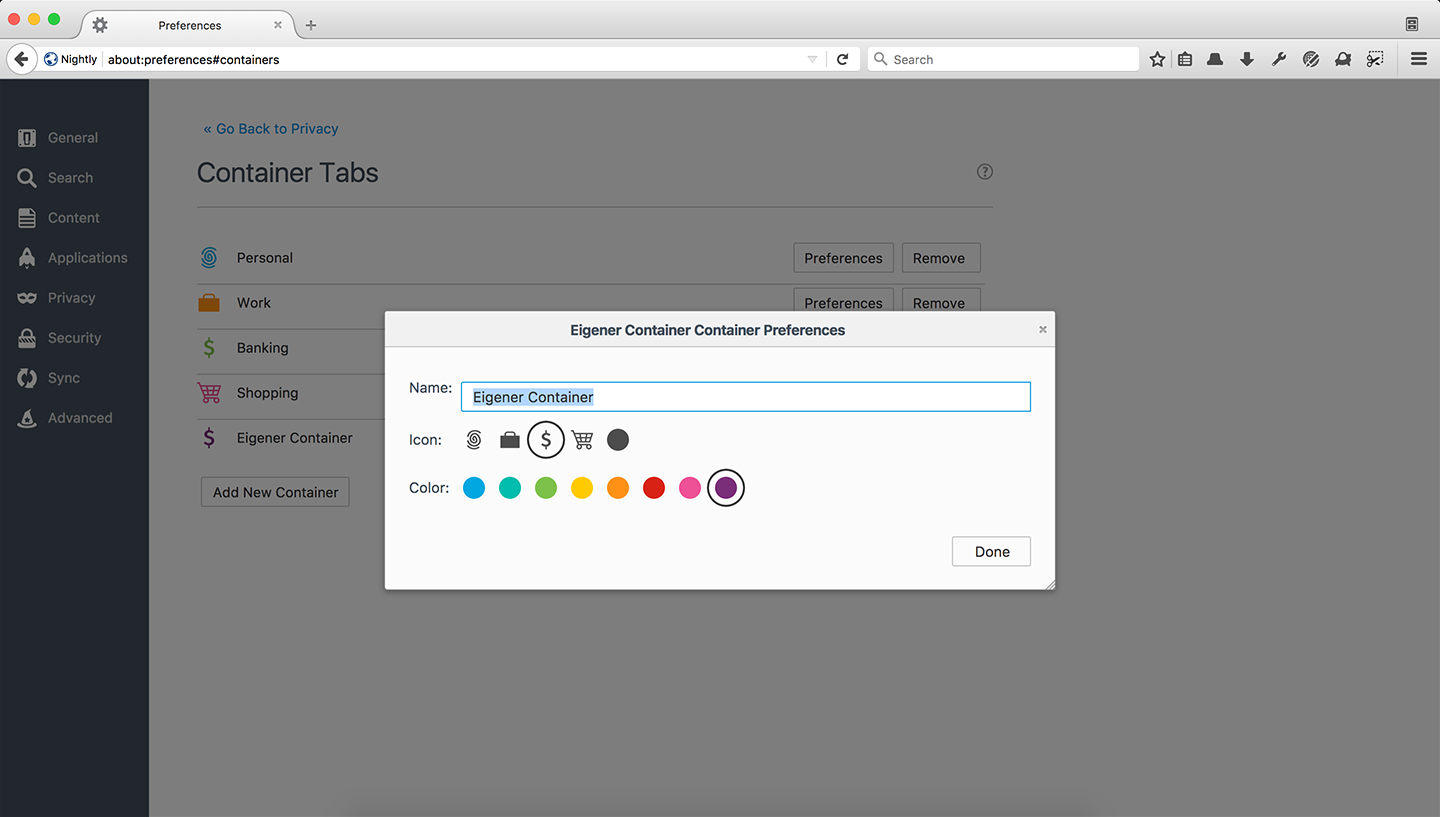Open the hamburger menu in toolbar
Screen dimensions: 1440x817
pos(1418,59)
